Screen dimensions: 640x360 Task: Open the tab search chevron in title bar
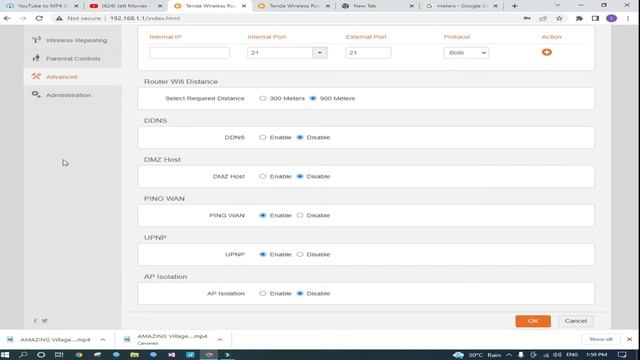click(558, 6)
